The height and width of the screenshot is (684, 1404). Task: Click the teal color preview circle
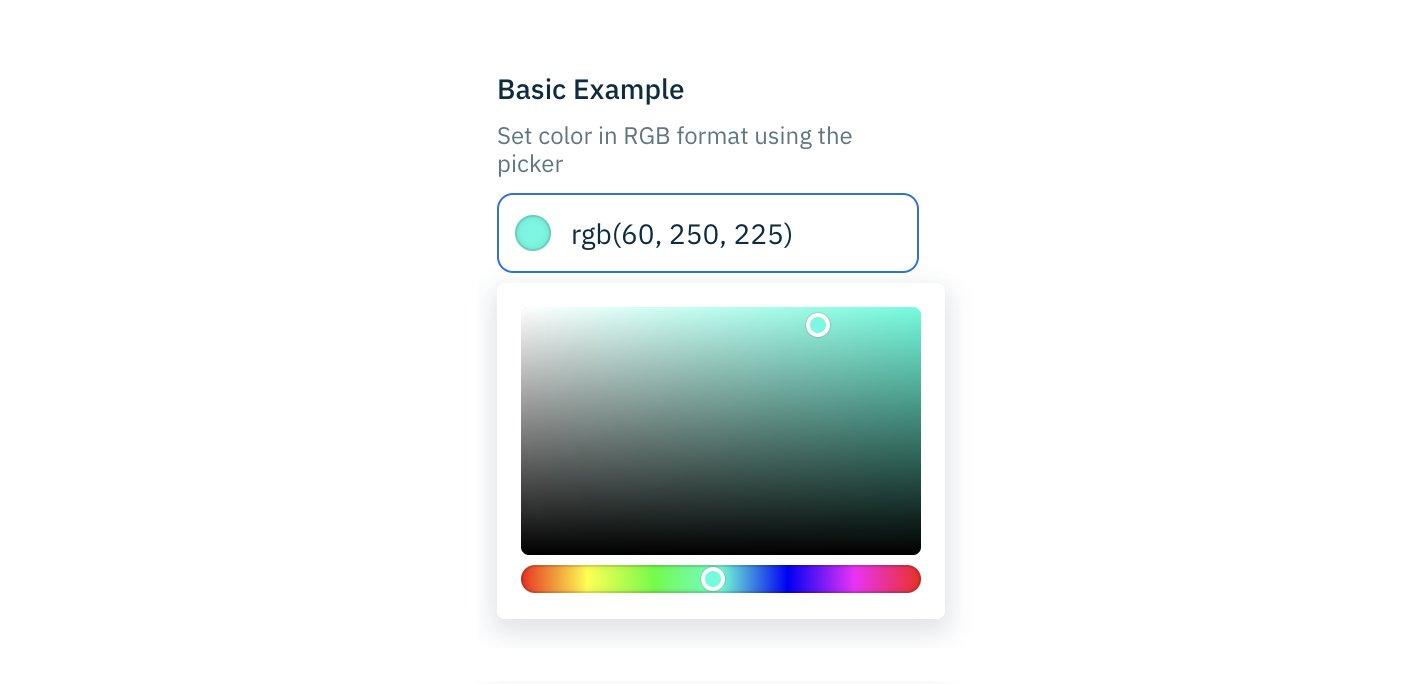533,233
